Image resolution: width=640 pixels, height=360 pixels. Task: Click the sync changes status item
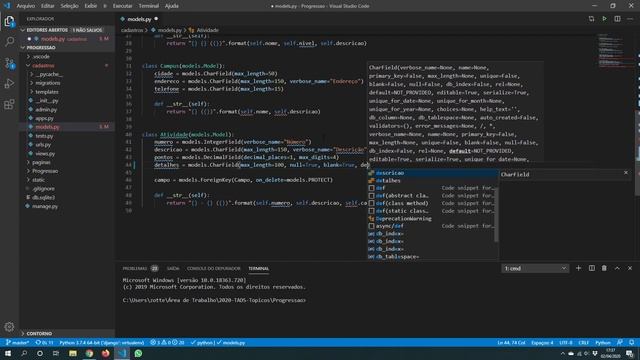pyautogui.click(x=44, y=342)
